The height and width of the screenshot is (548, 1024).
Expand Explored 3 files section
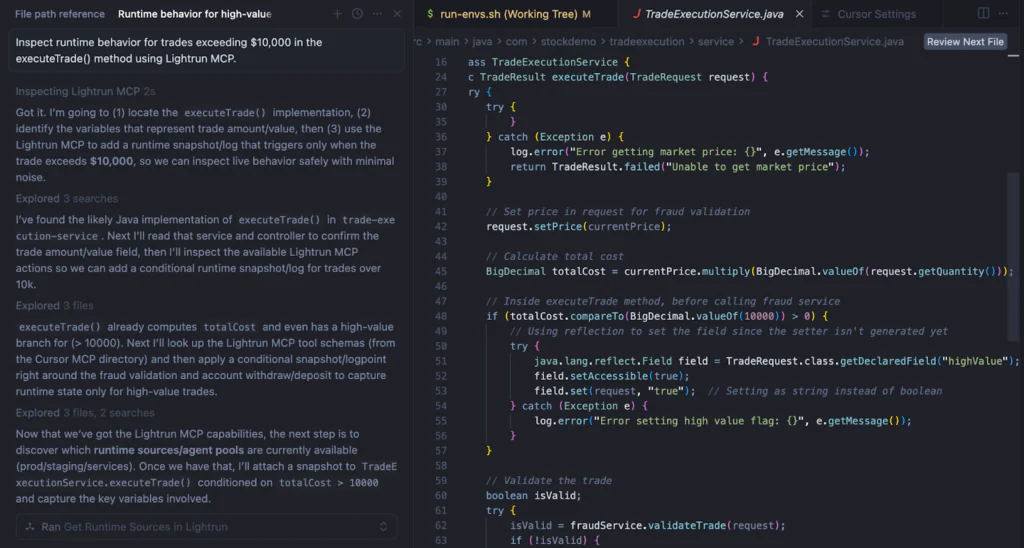[54, 306]
